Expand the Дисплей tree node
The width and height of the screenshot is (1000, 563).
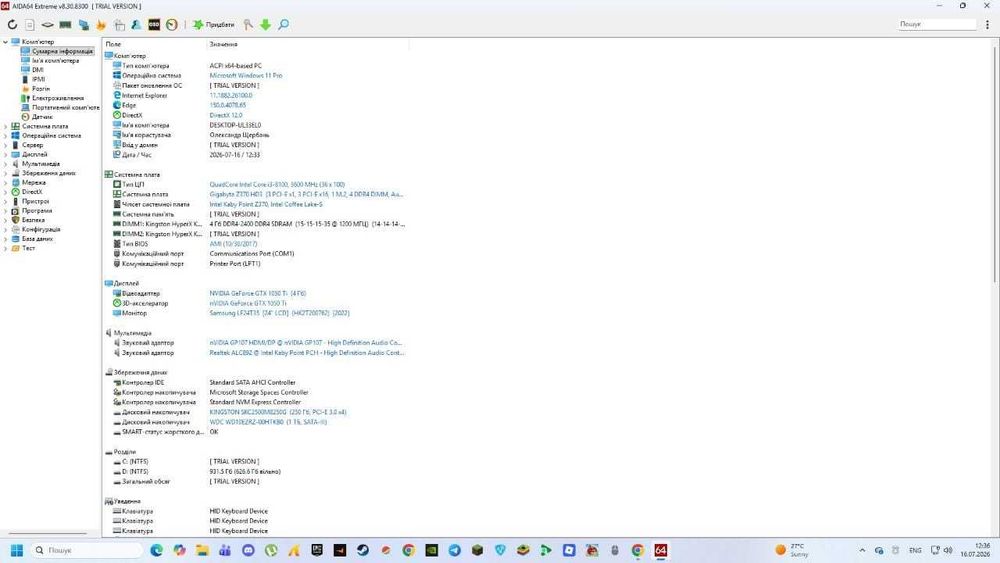6,154
